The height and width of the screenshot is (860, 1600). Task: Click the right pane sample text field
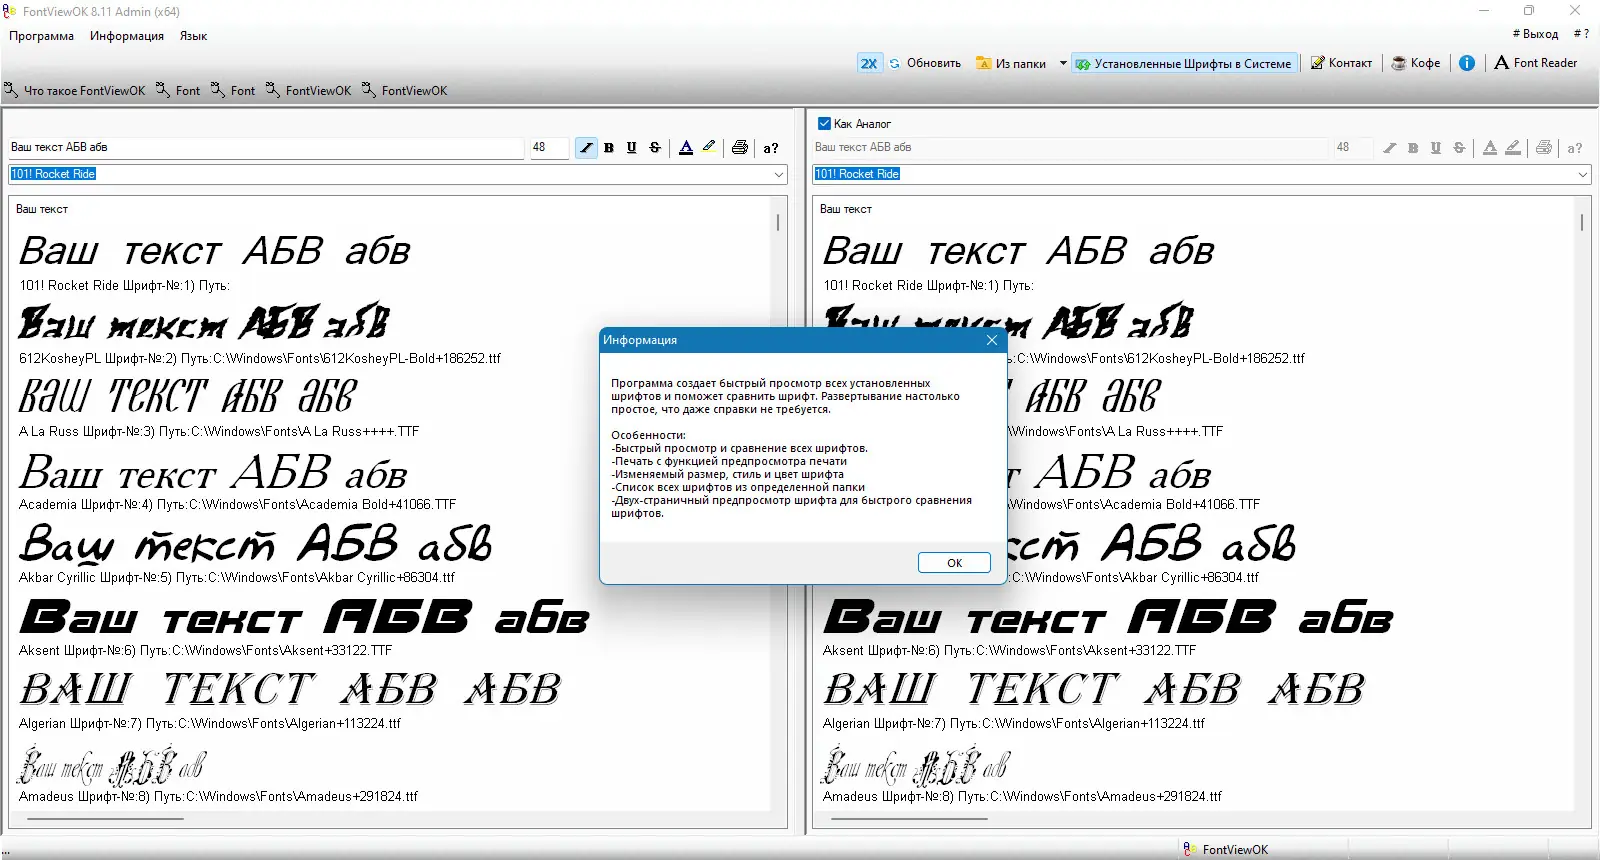[1070, 147]
